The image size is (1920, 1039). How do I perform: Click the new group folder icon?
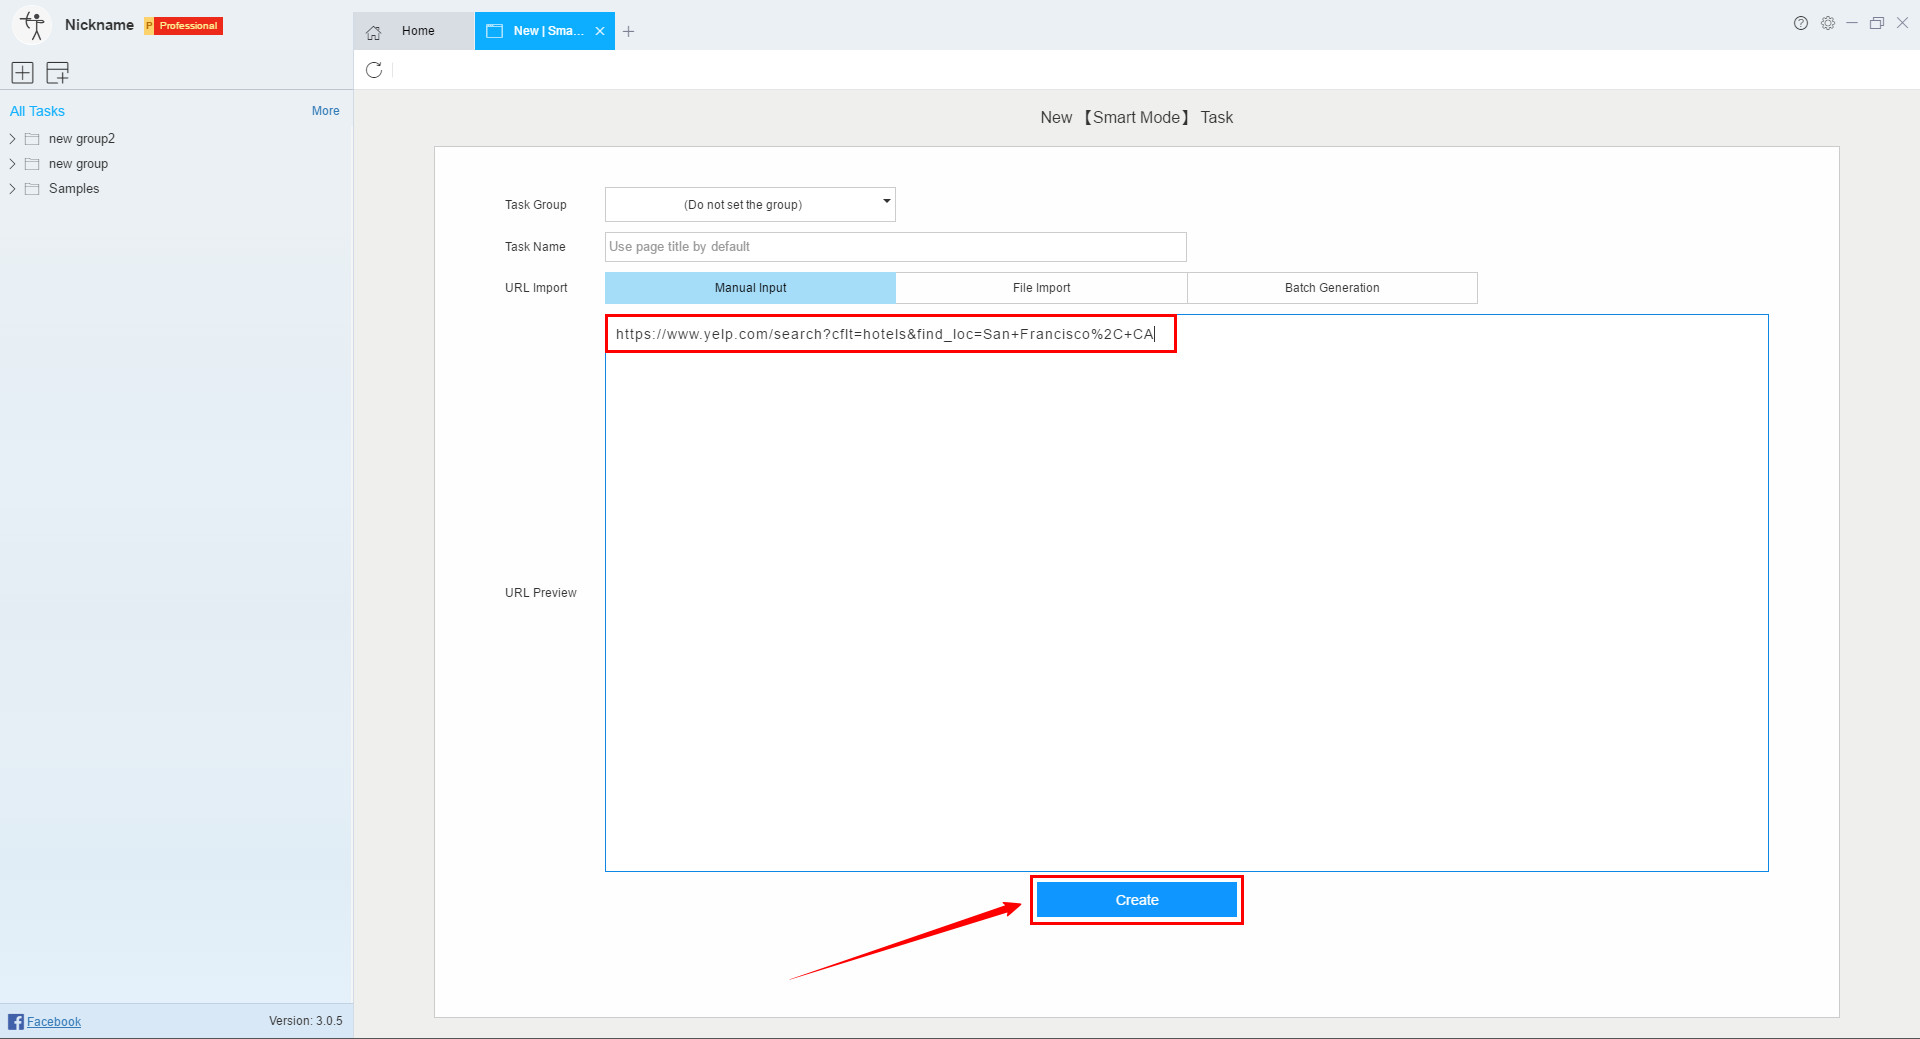coord(32,164)
